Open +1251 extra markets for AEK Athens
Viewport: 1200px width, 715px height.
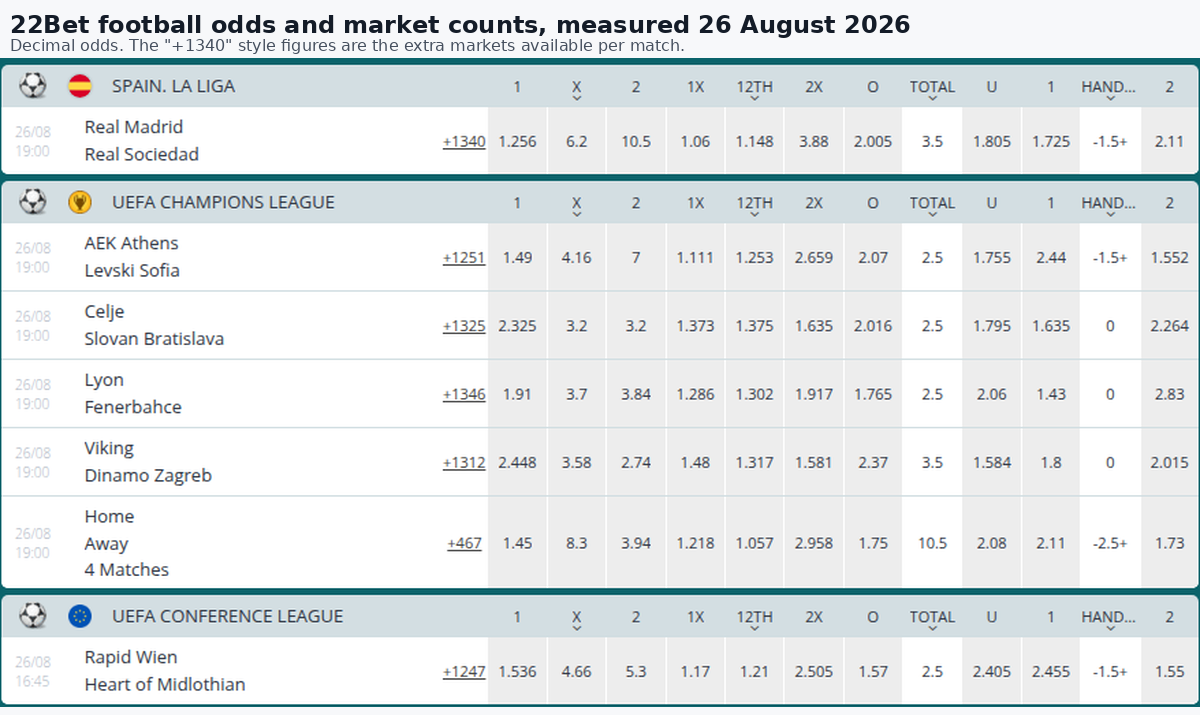pyautogui.click(x=464, y=258)
